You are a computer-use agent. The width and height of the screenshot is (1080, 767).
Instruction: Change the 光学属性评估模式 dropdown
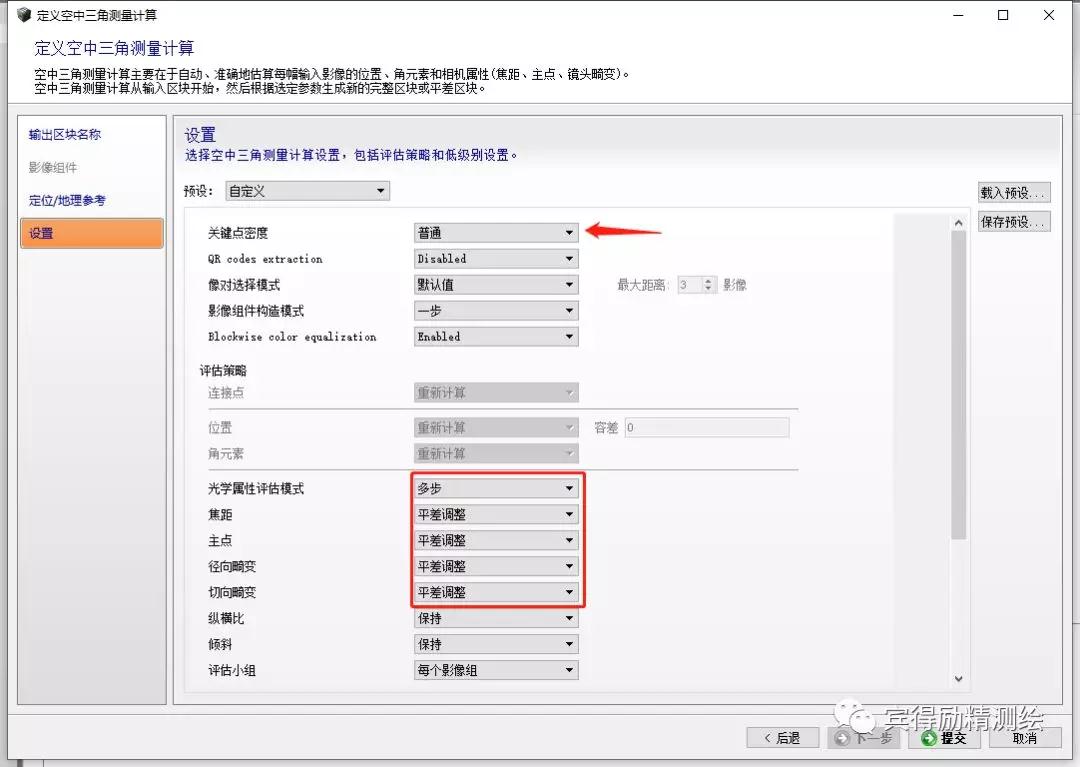click(x=496, y=489)
